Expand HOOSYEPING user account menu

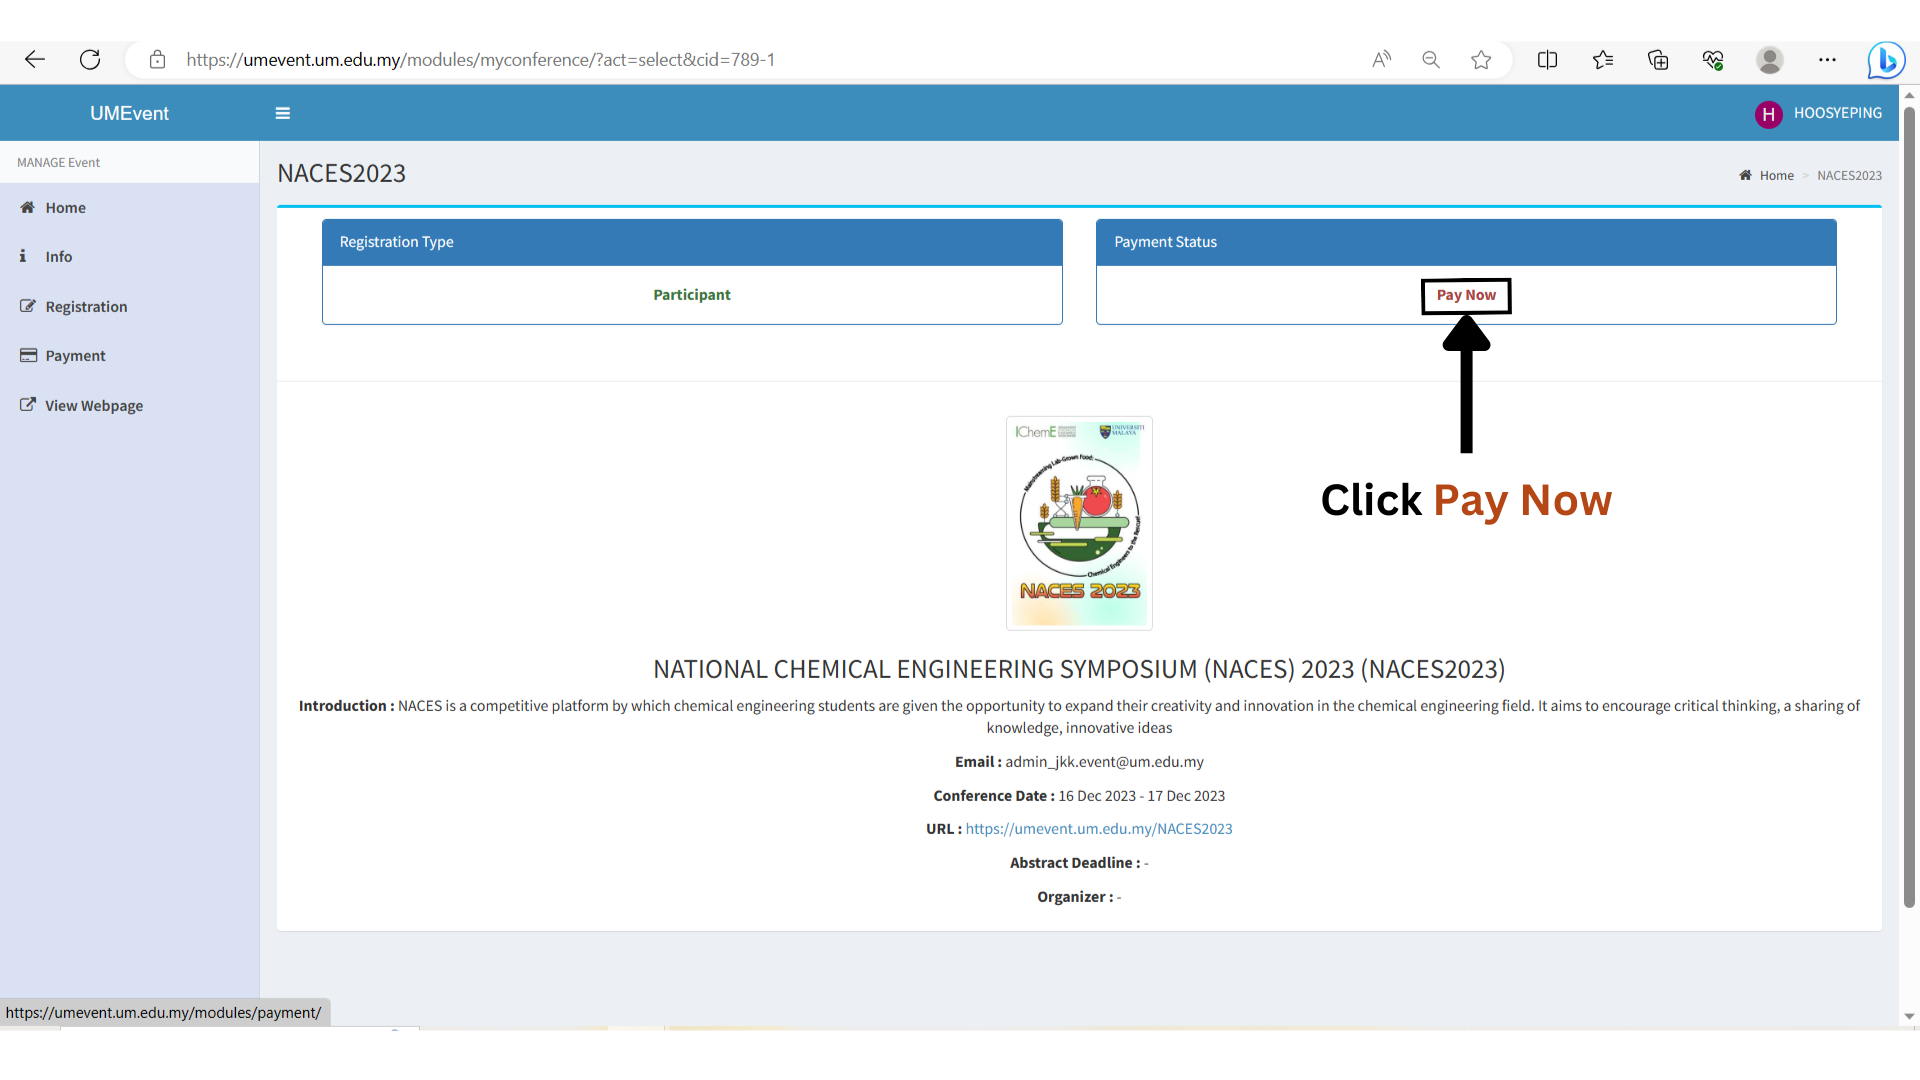point(1819,113)
